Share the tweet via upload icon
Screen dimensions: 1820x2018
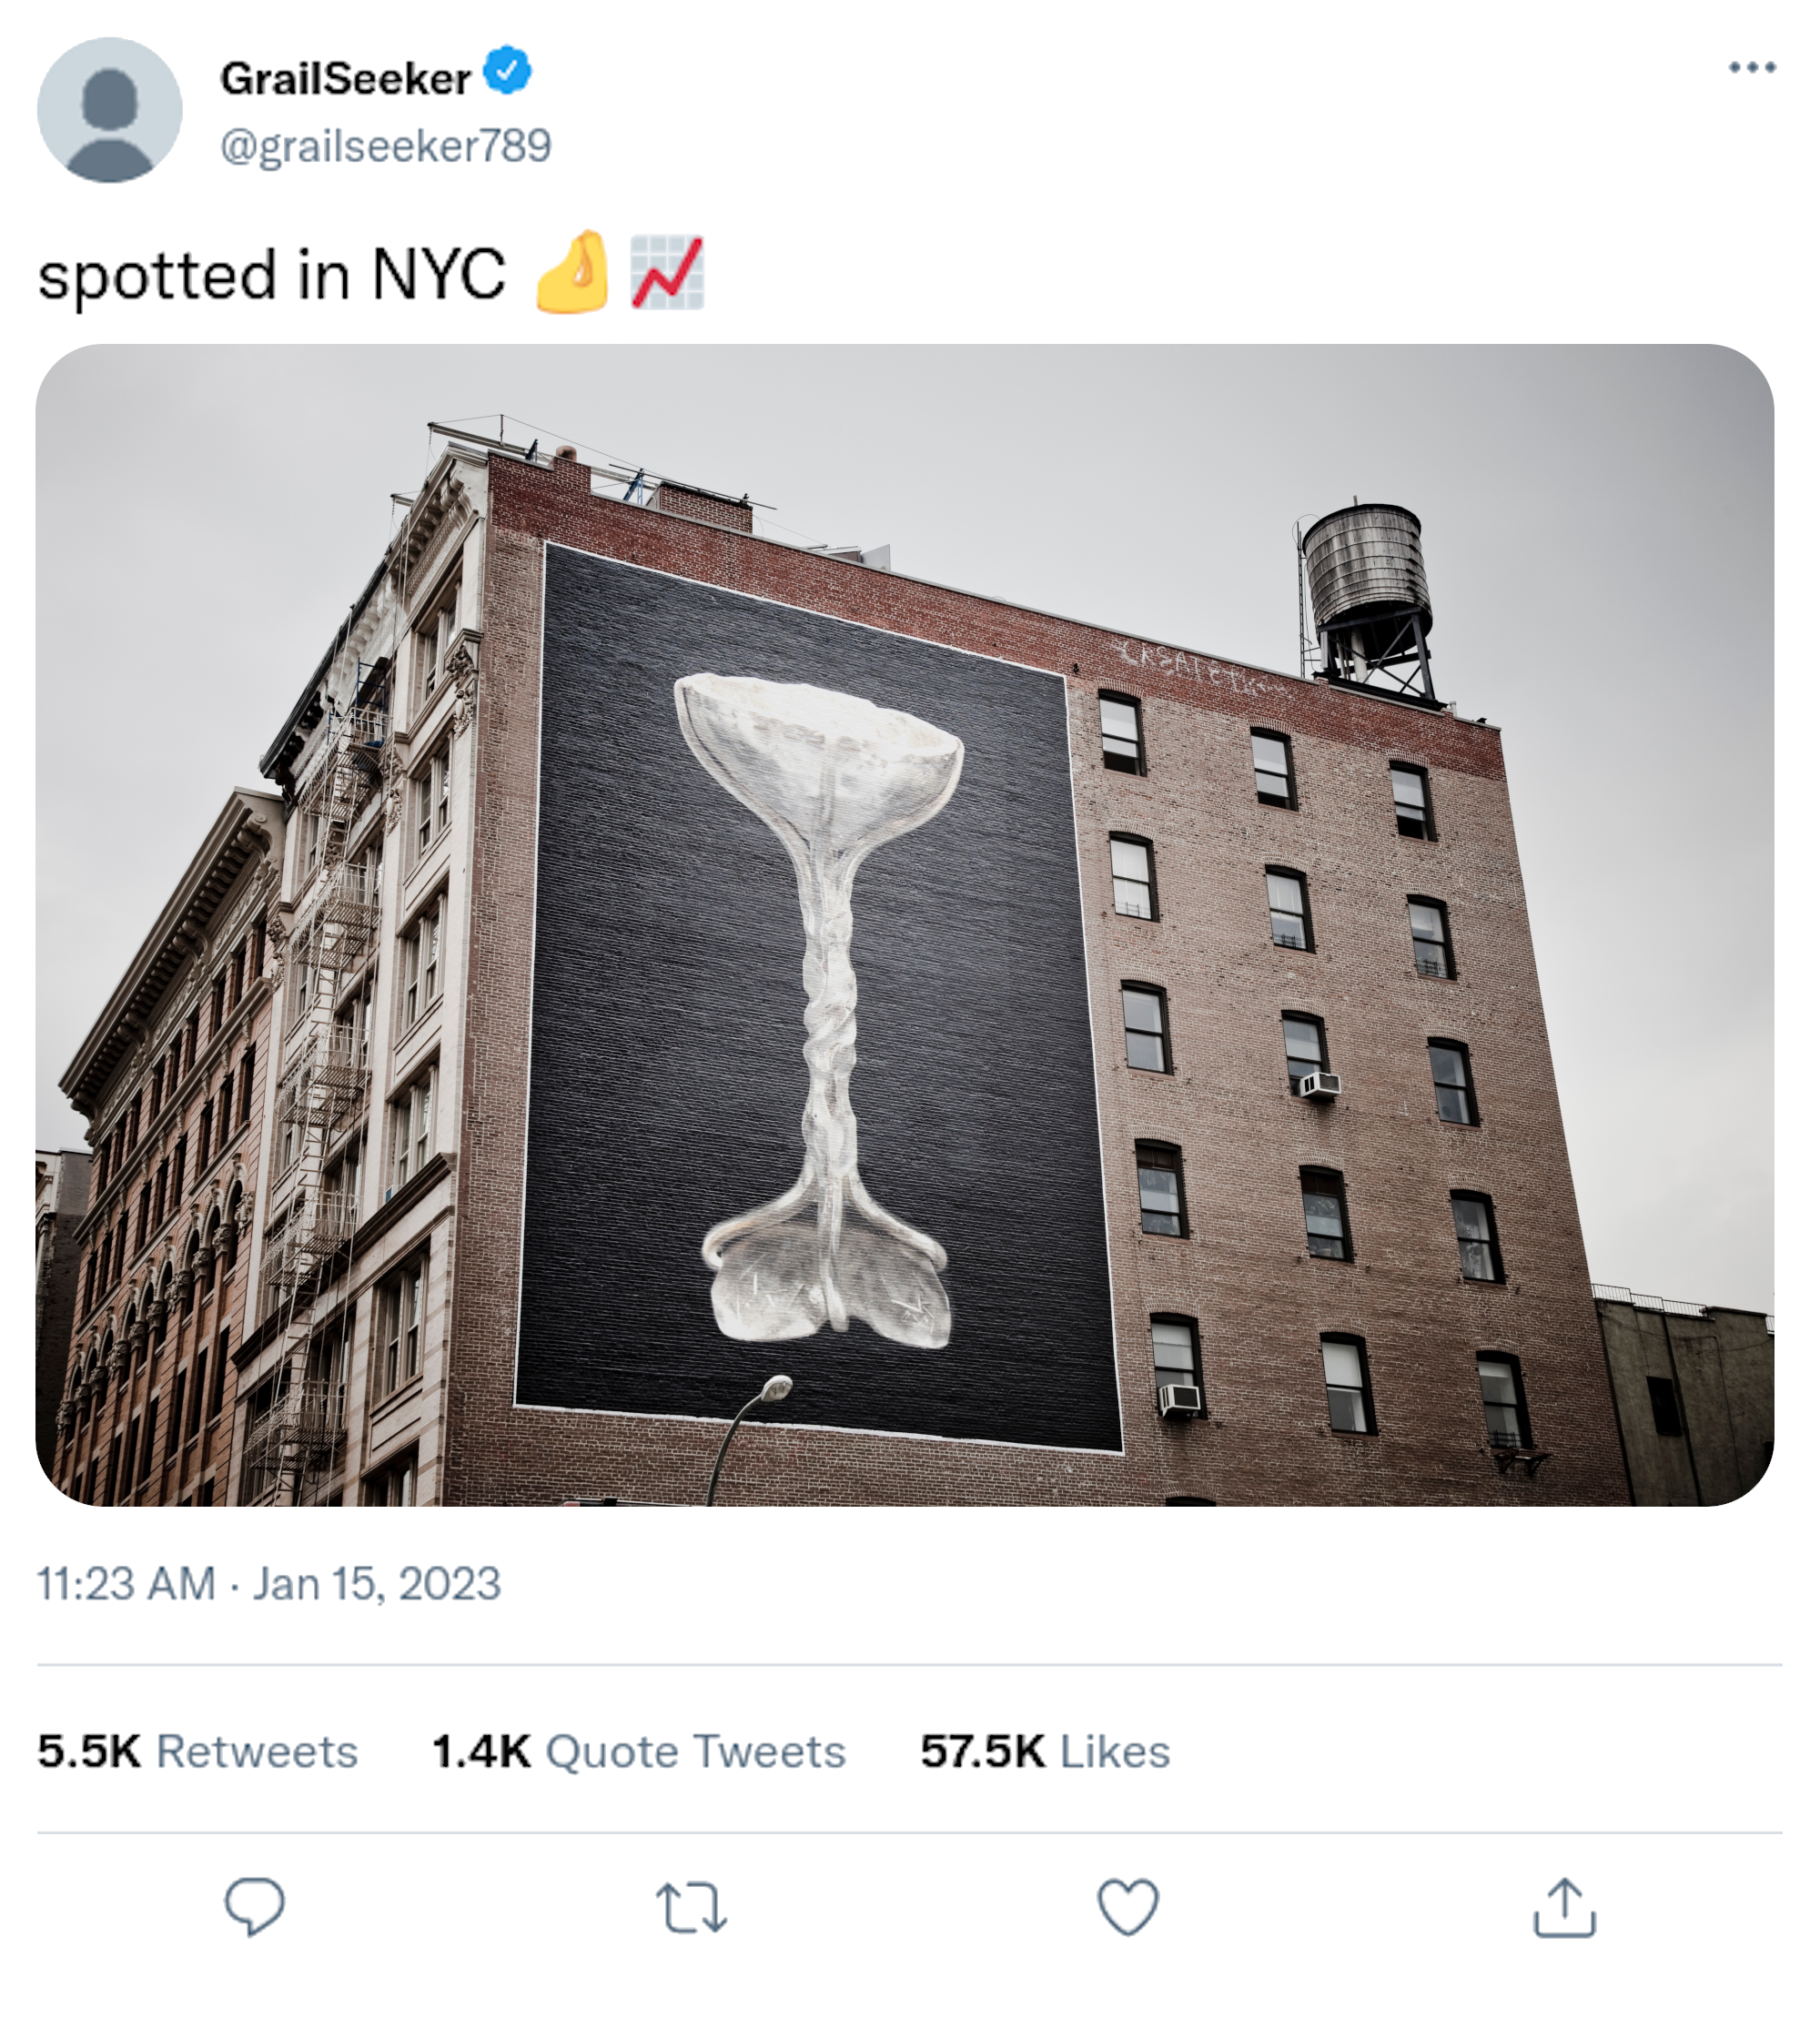[x=1564, y=1907]
